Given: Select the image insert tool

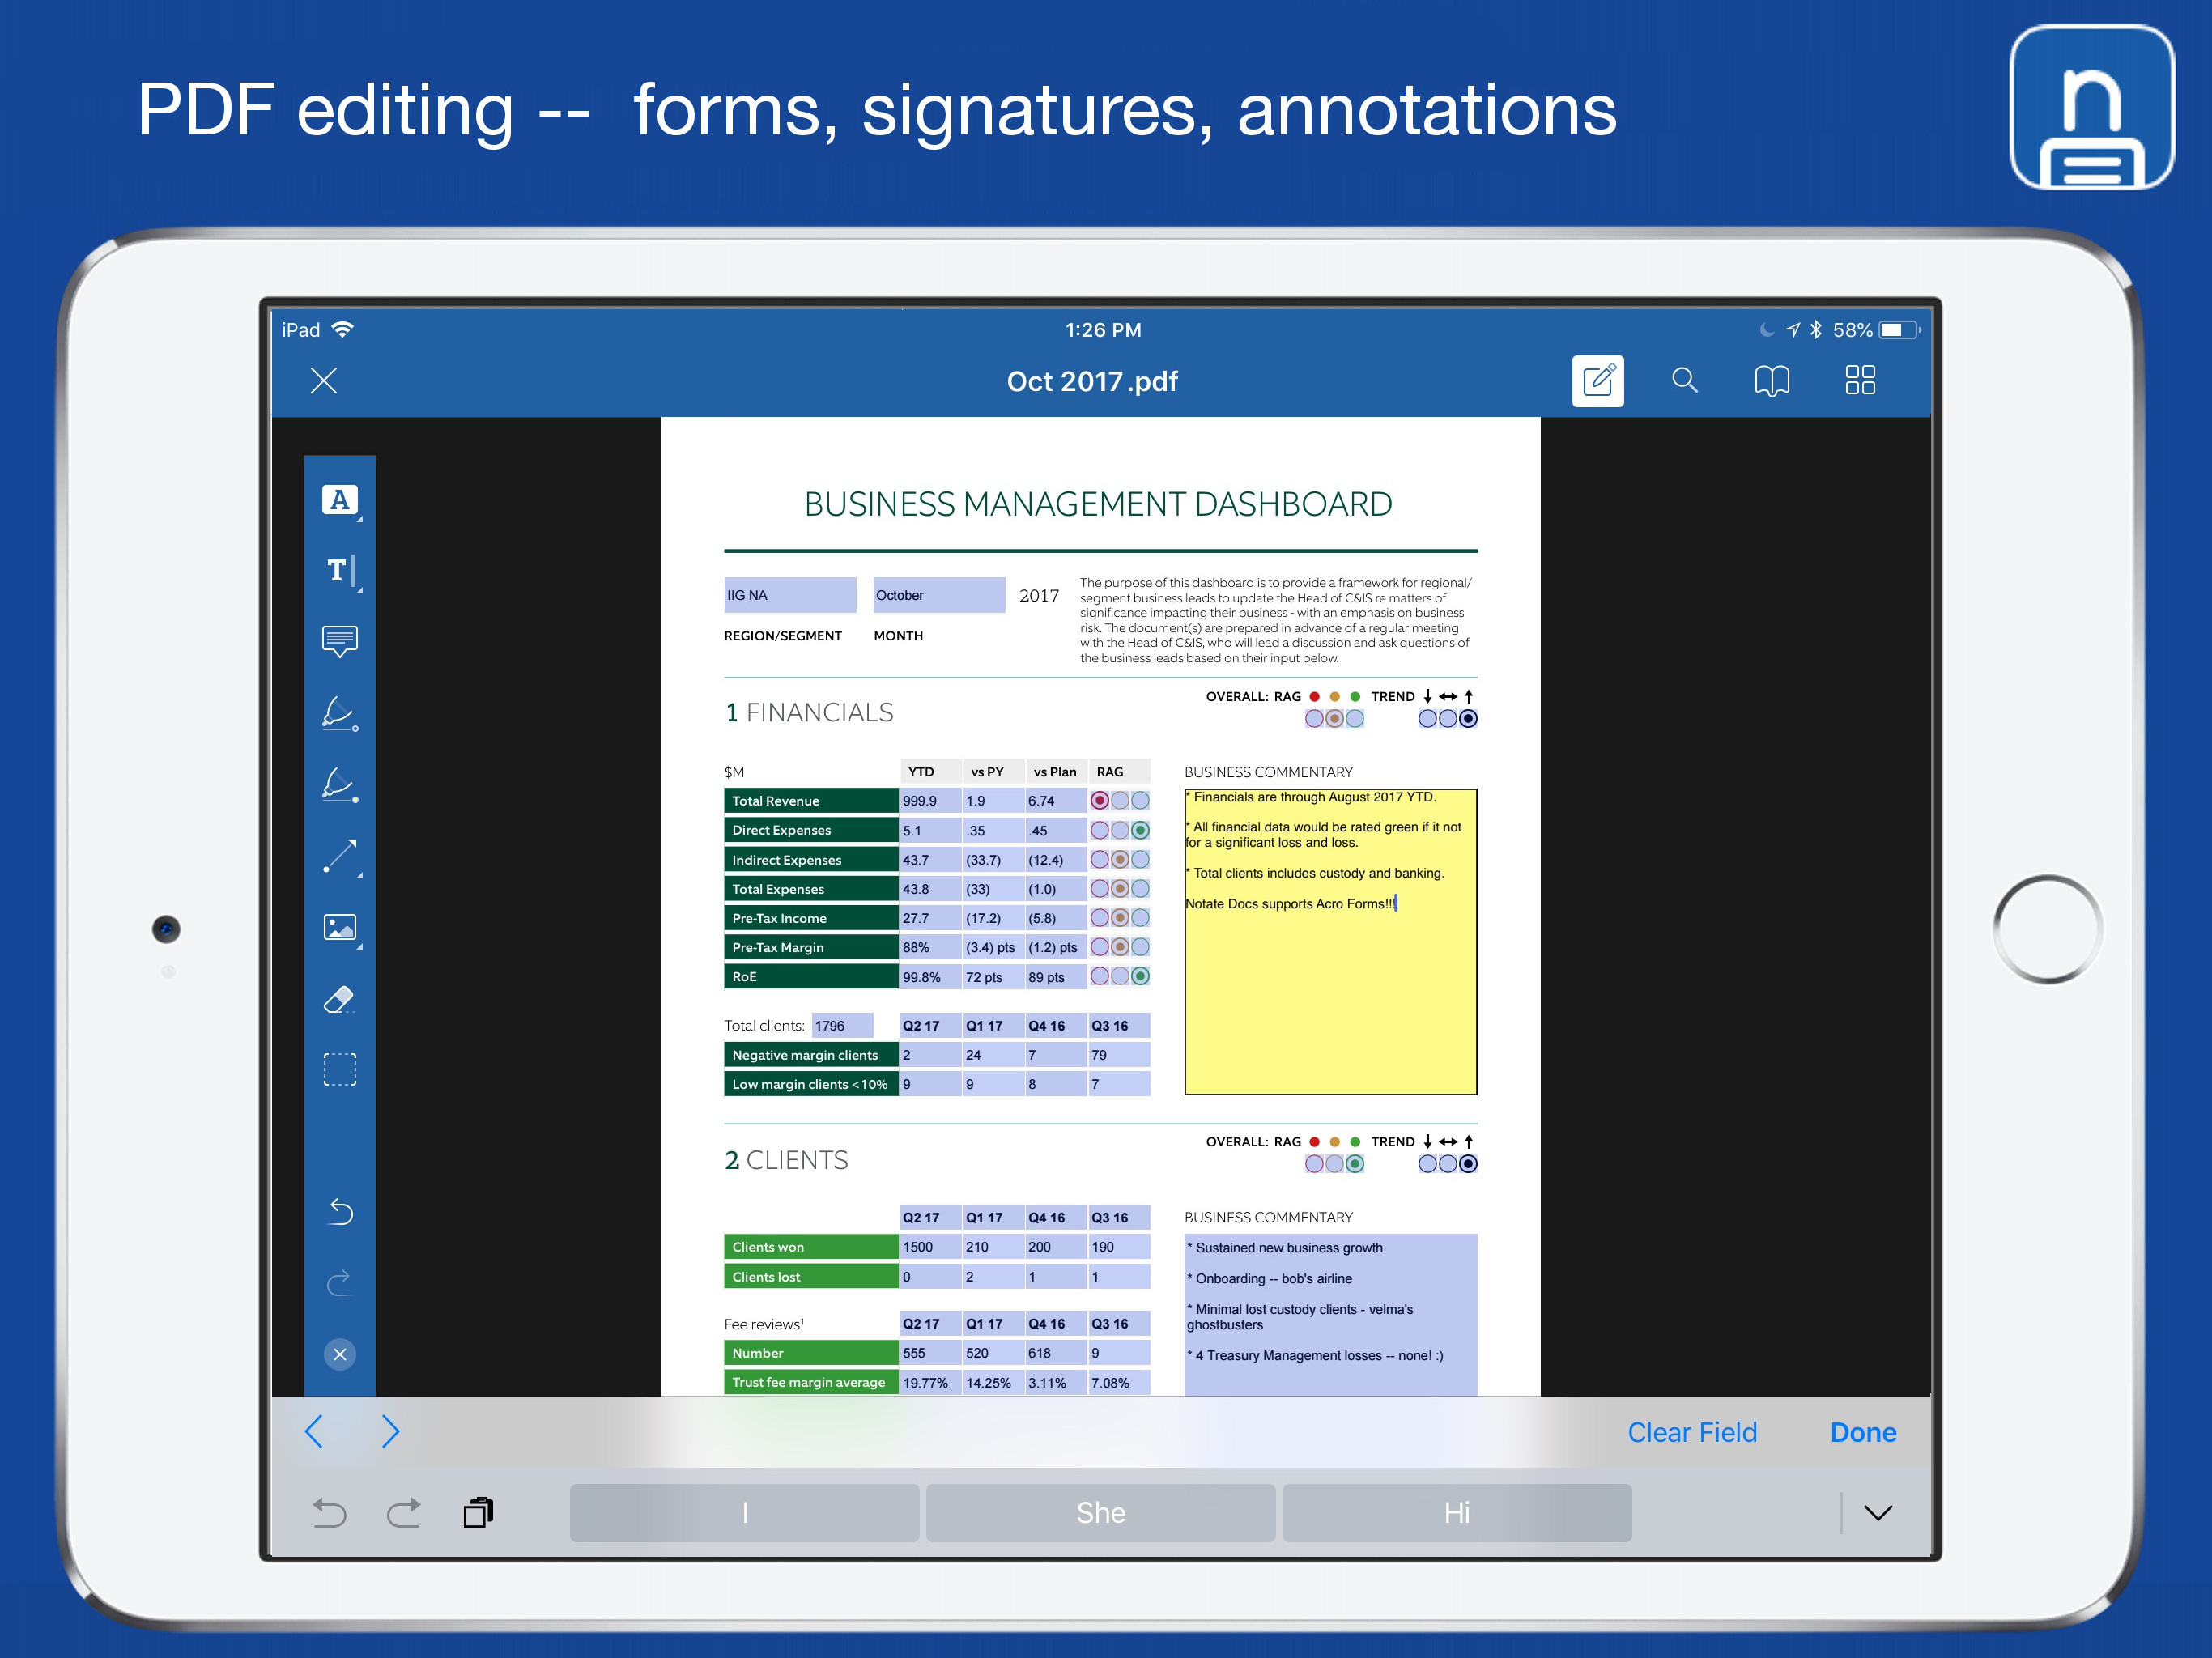Looking at the screenshot, I should (x=339, y=928).
